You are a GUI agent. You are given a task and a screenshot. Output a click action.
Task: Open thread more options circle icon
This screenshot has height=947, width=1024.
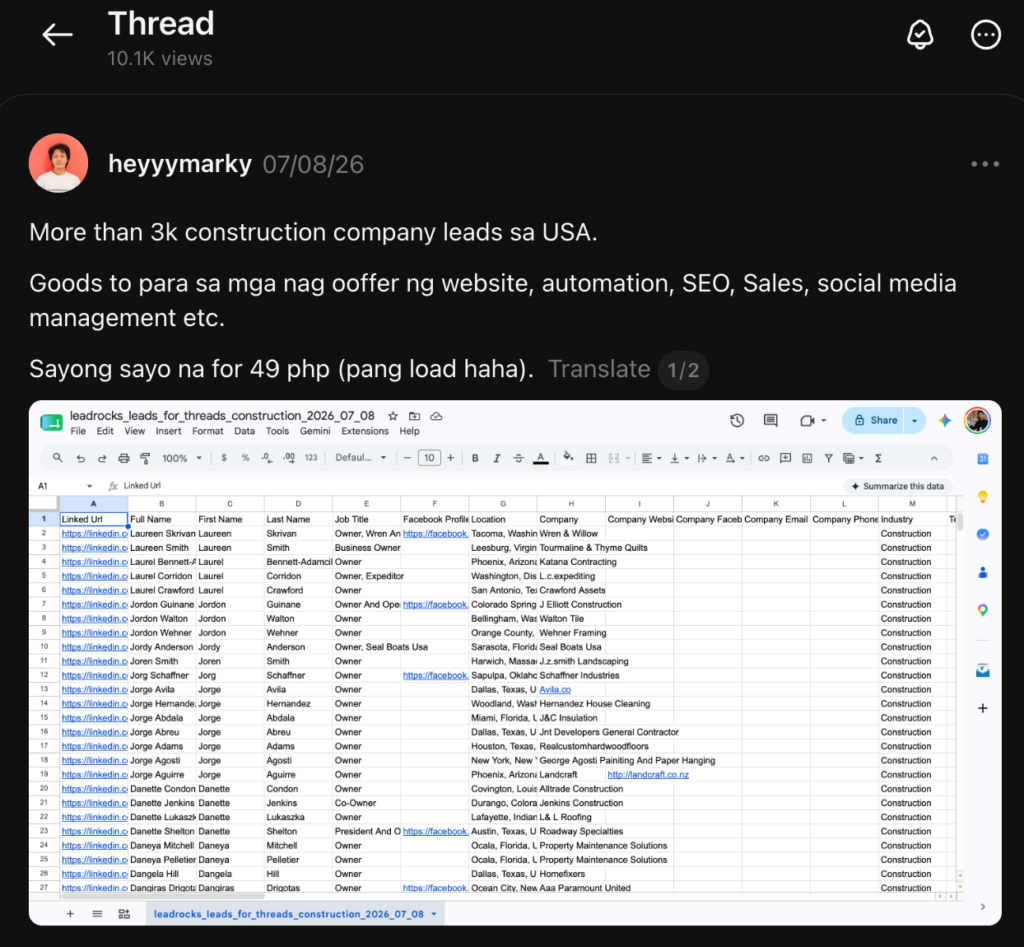[985, 35]
